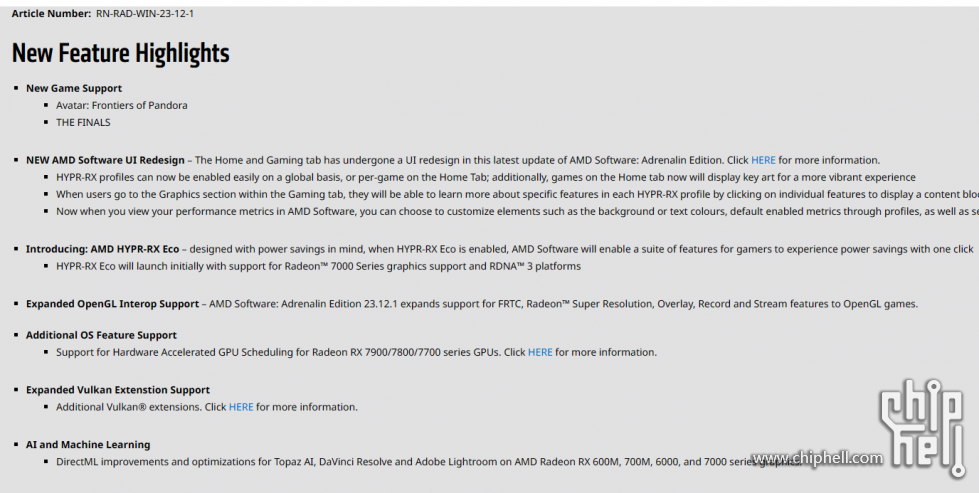Click the 'NEW AMD Software UI Redesign' heading
This screenshot has height=493, width=979.
coord(105,160)
